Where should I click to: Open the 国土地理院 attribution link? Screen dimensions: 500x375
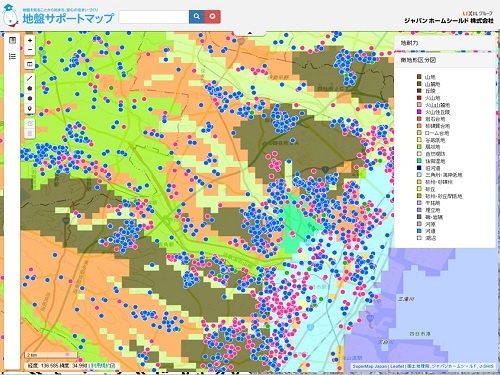418,366
